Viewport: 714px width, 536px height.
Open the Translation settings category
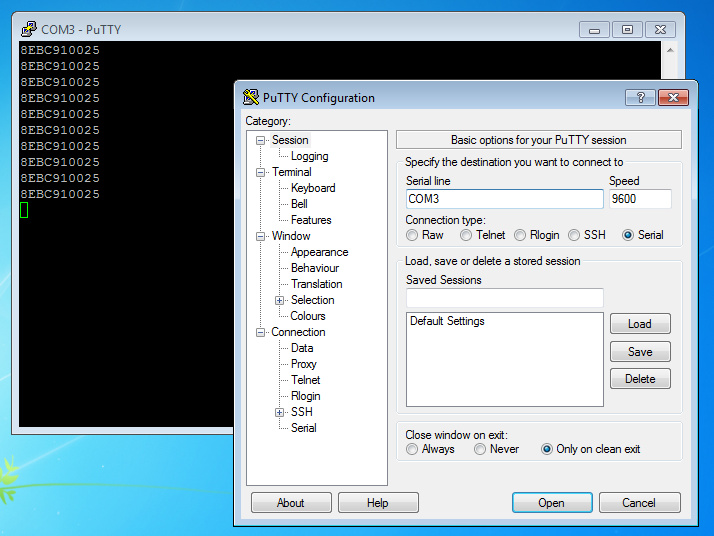[x=317, y=284]
